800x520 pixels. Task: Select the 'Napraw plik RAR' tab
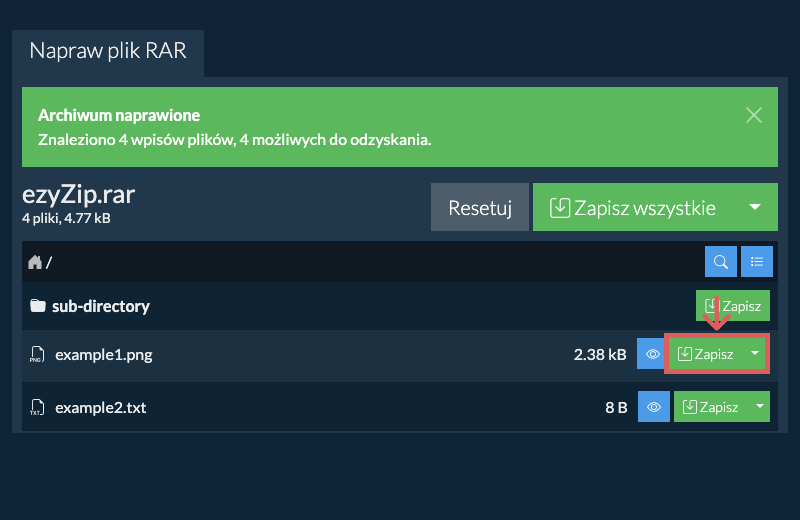point(108,50)
